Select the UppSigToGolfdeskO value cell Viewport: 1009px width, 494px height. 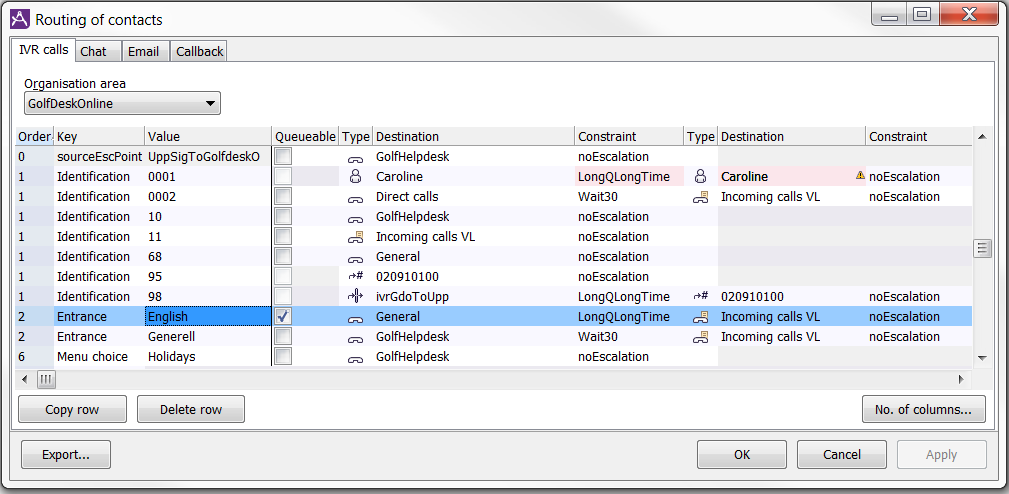click(x=208, y=156)
